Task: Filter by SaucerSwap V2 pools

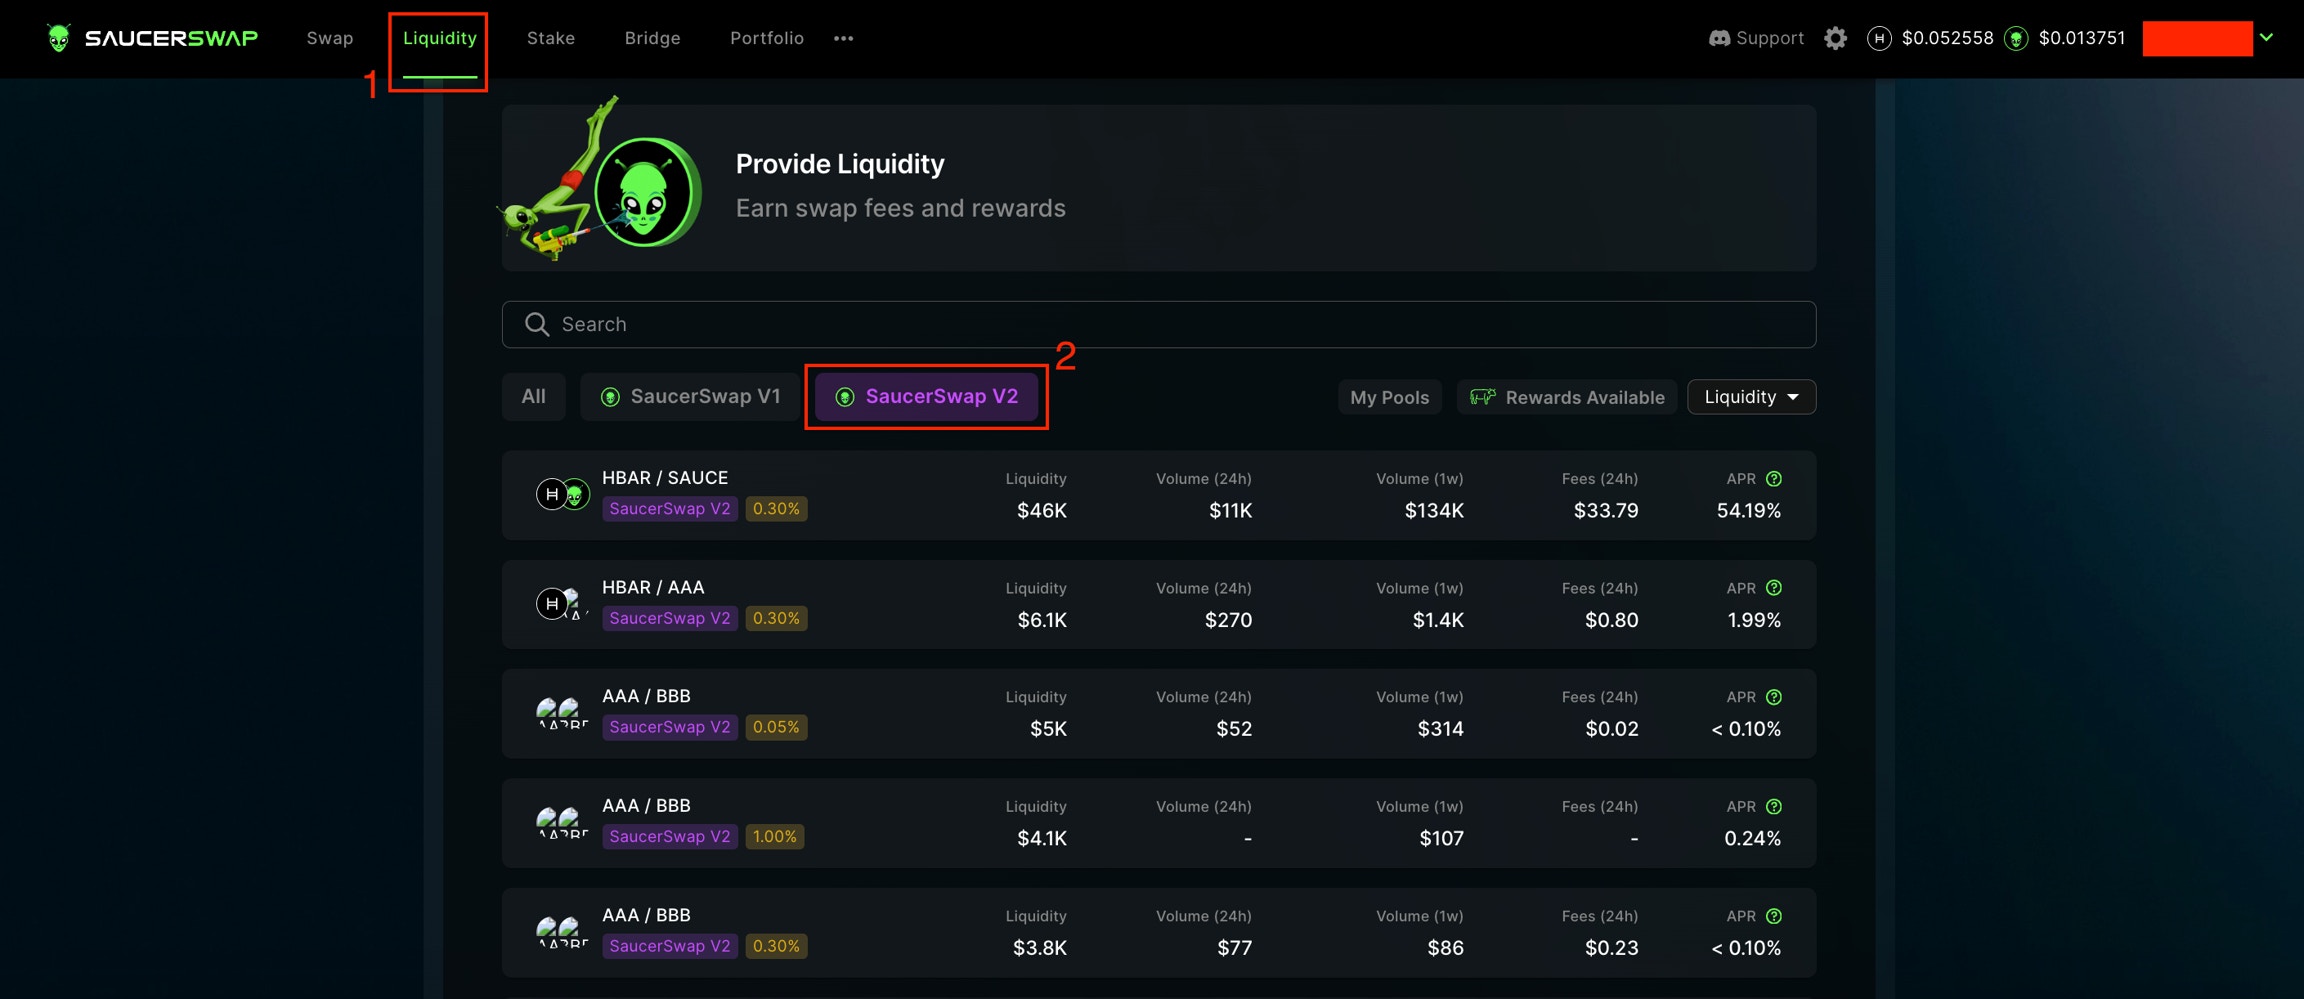Action: pos(927,396)
